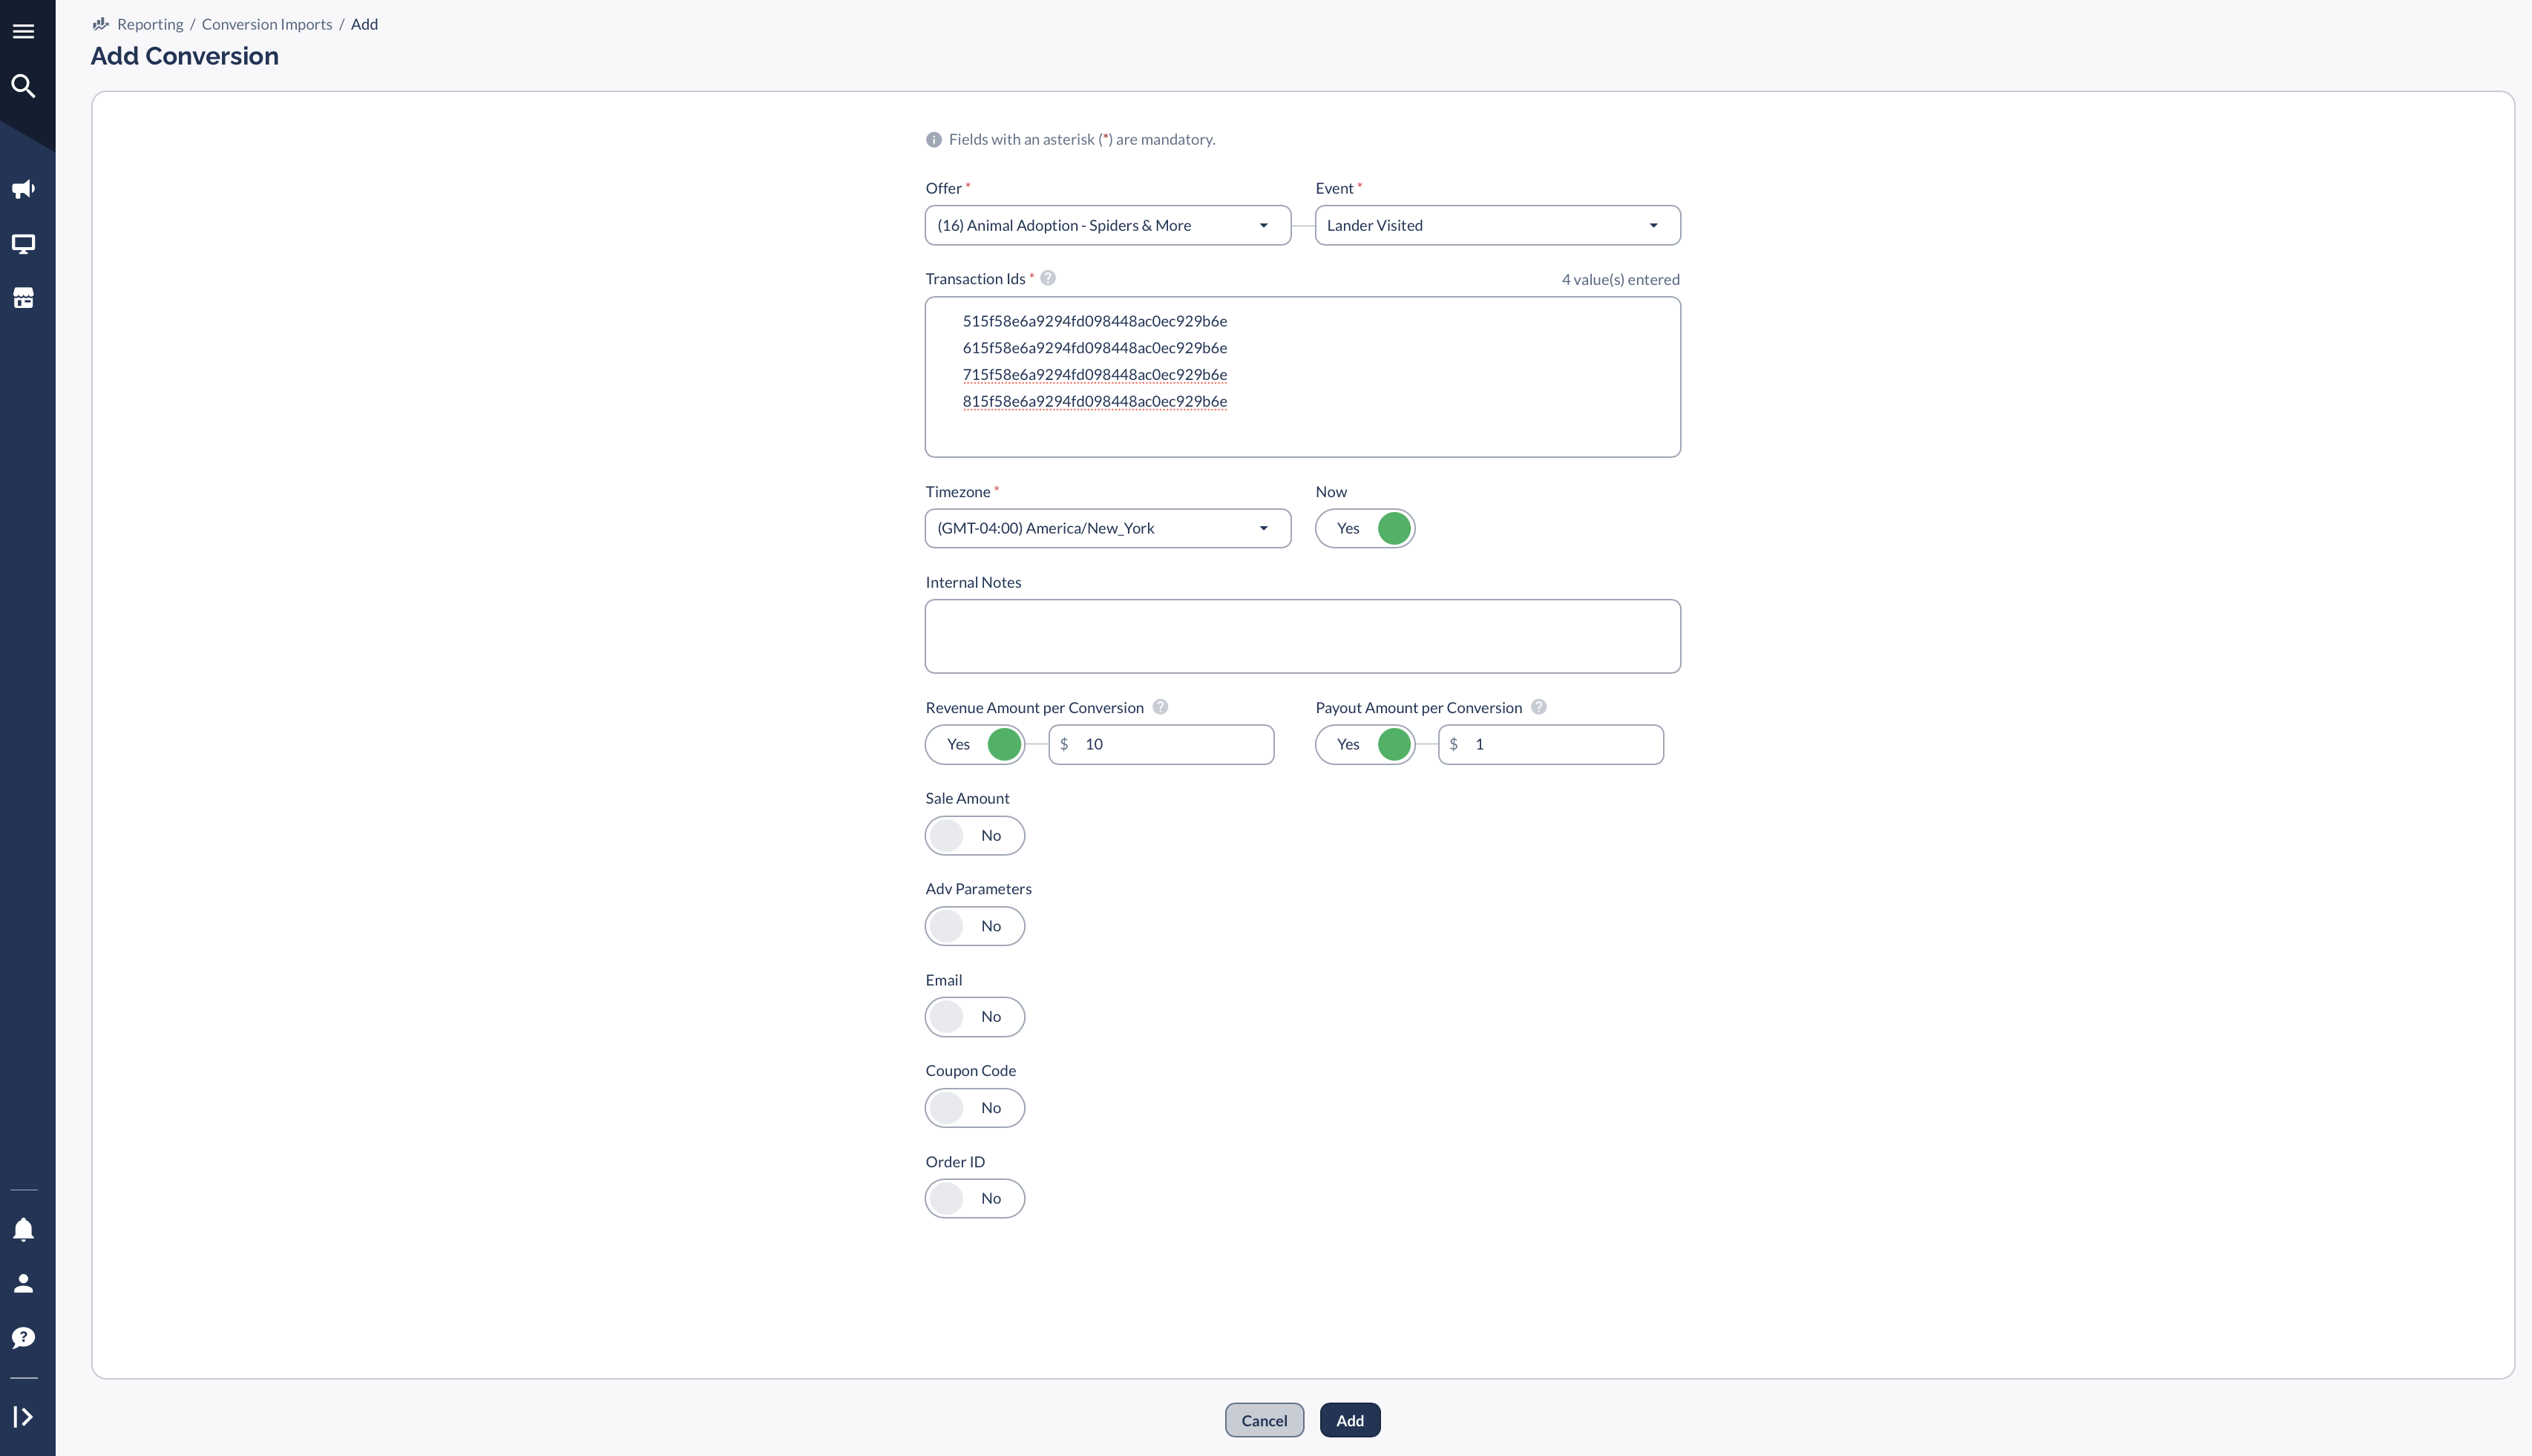
Task: Enable the Email toggle
Action: tap(975, 1016)
